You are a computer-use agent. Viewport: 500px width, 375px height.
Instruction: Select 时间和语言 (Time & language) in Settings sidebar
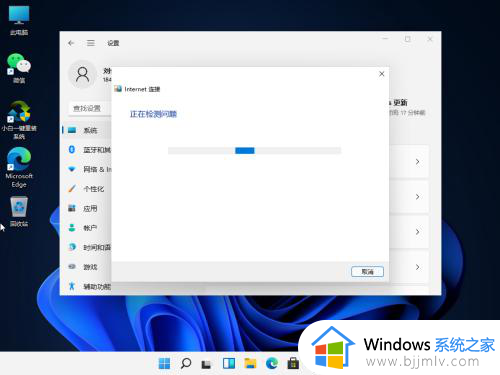point(87,247)
